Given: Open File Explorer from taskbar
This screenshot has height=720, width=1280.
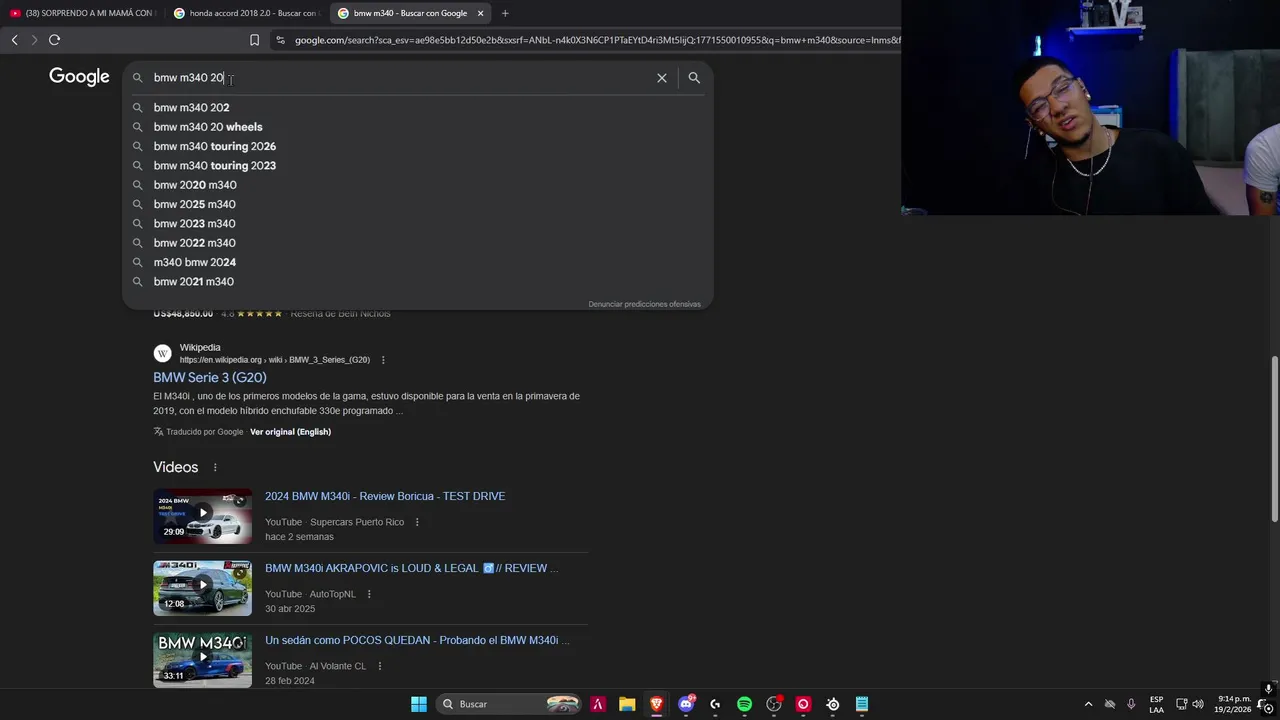Looking at the screenshot, I should point(627,704).
